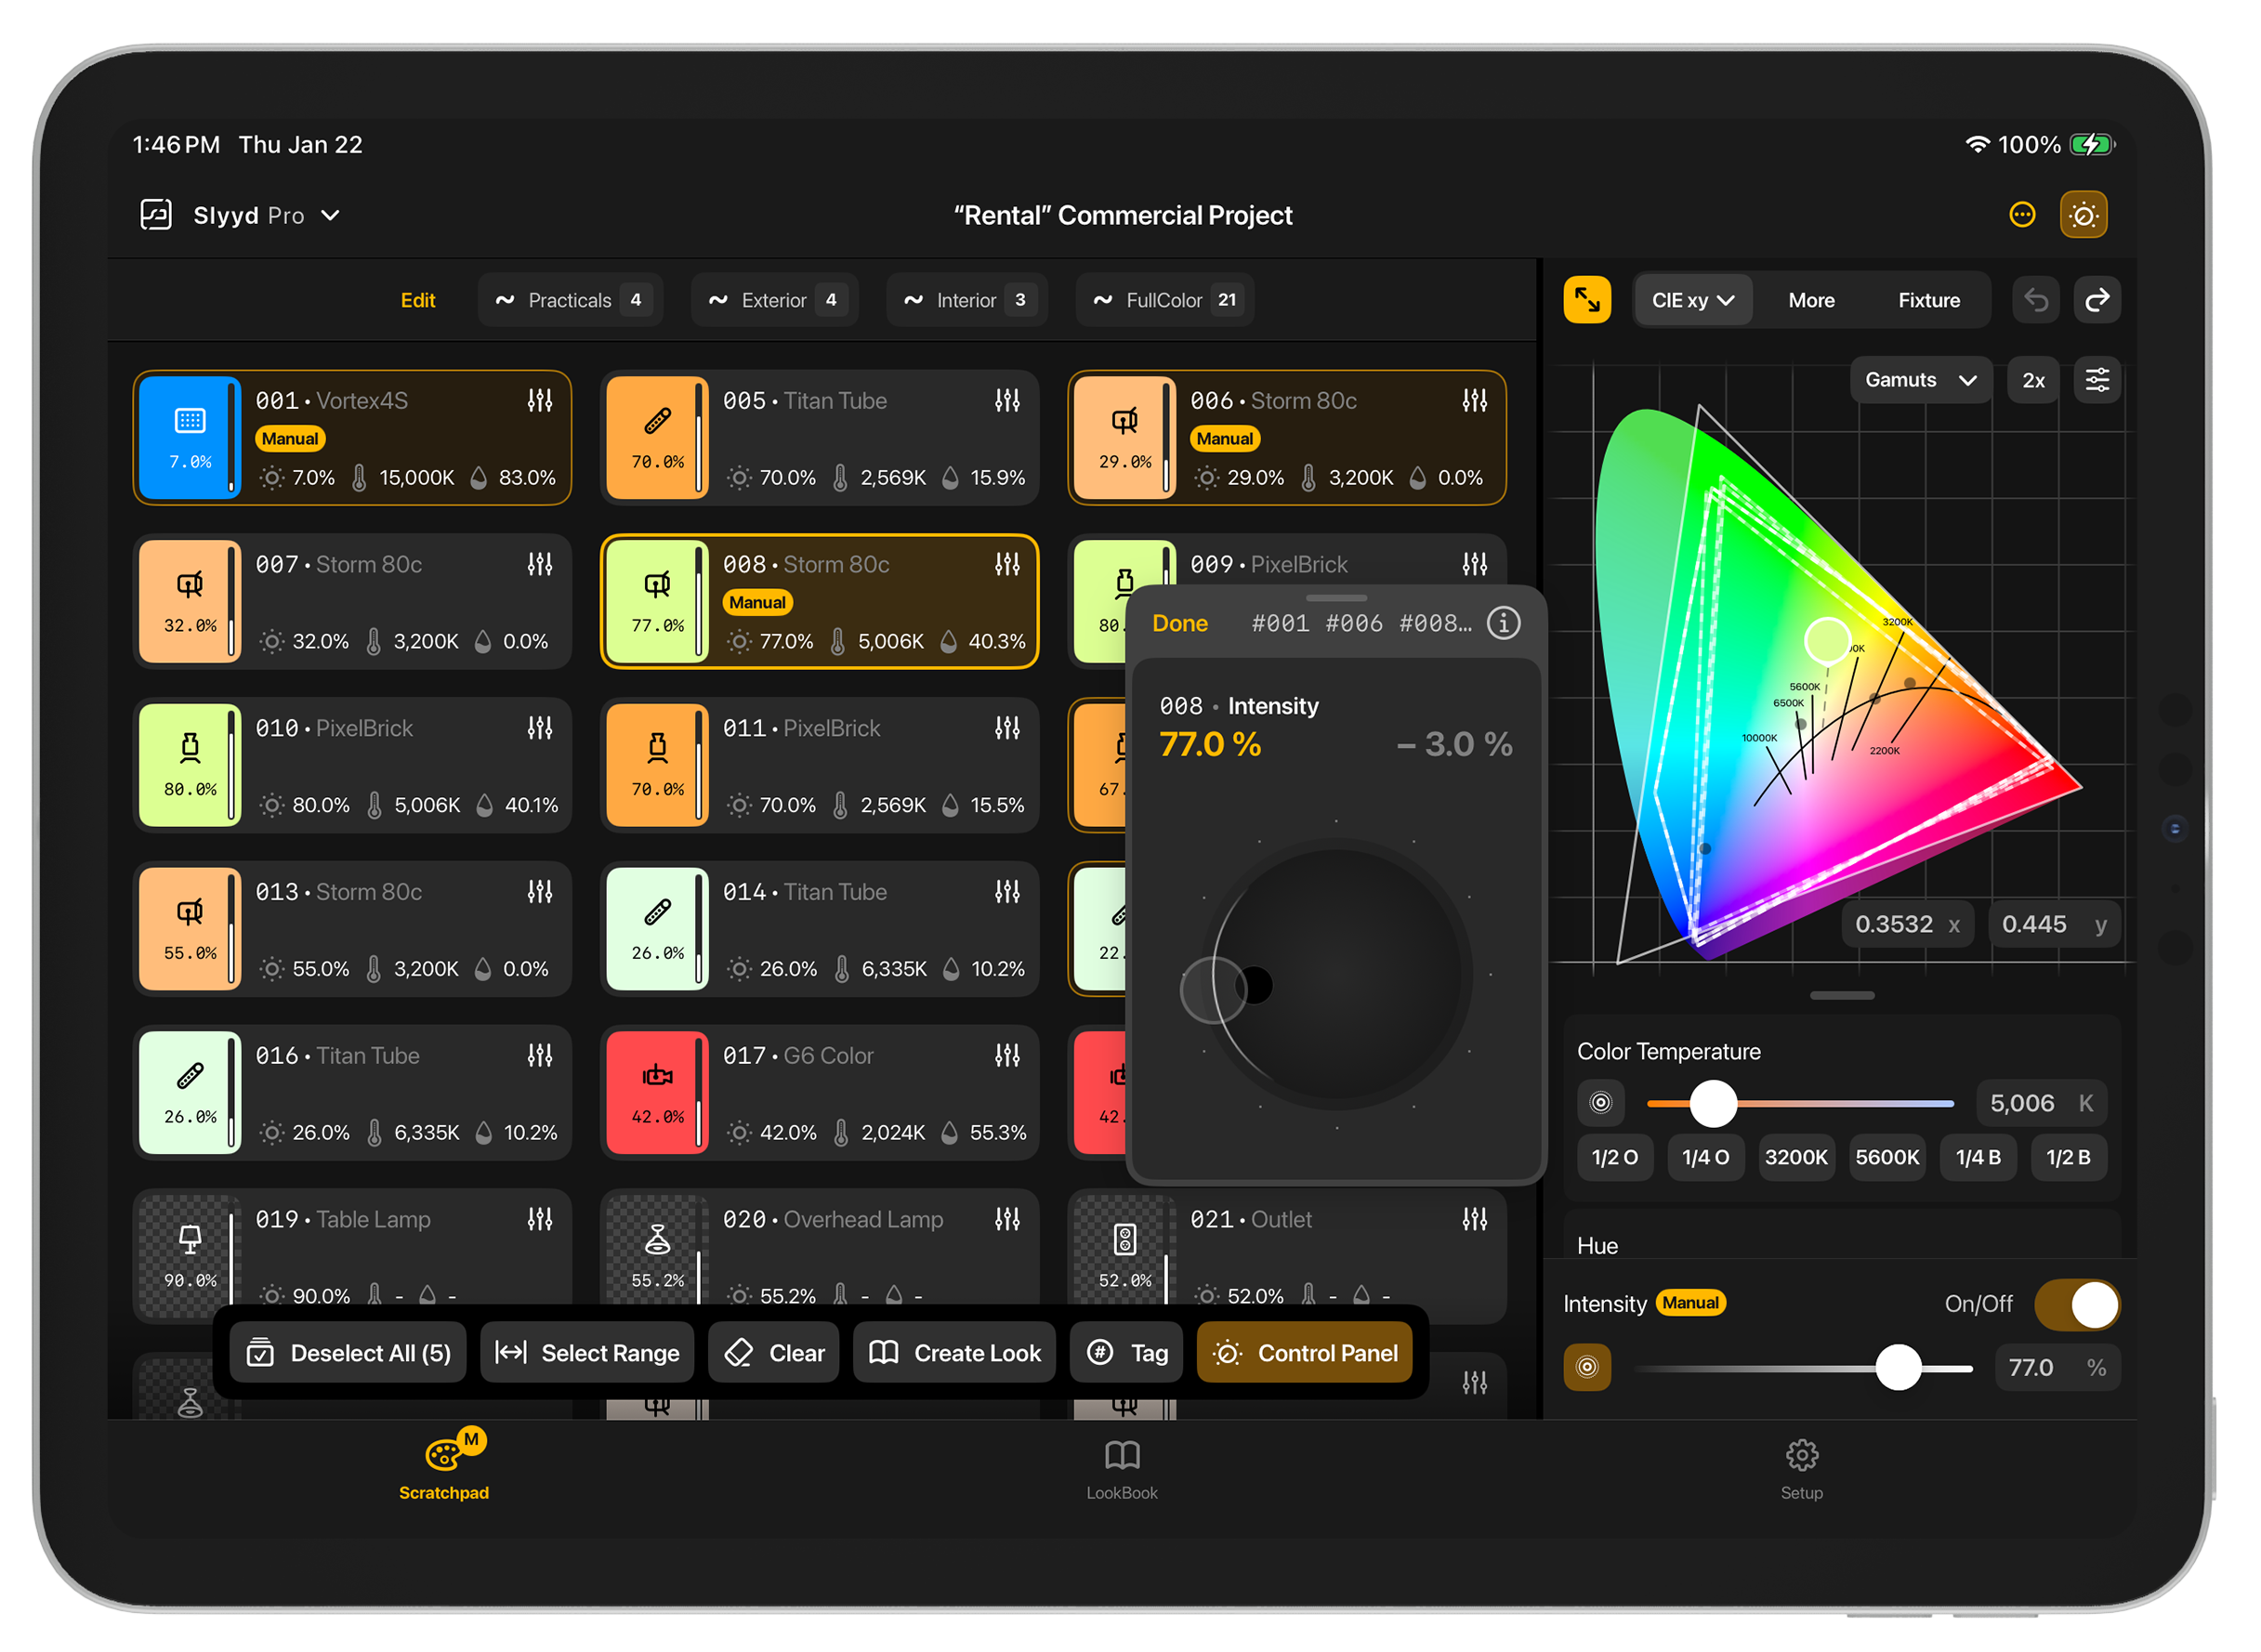Click the intensity target icon next to slider
Image resolution: width=2261 pixels, height=1652 pixels.
pos(1587,1367)
